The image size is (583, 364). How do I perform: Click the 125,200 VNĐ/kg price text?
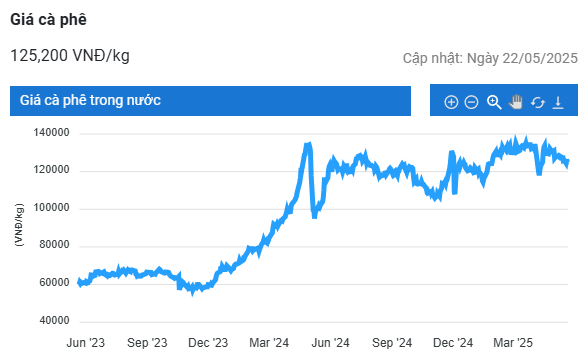70,56
